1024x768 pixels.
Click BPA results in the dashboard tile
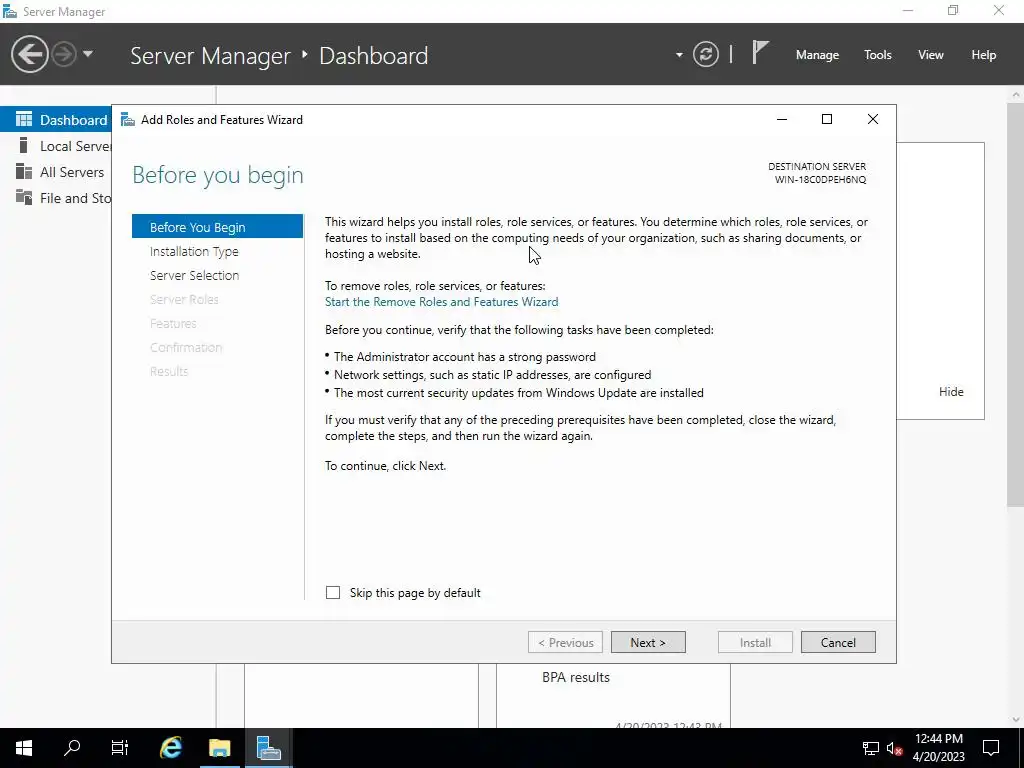coord(575,677)
